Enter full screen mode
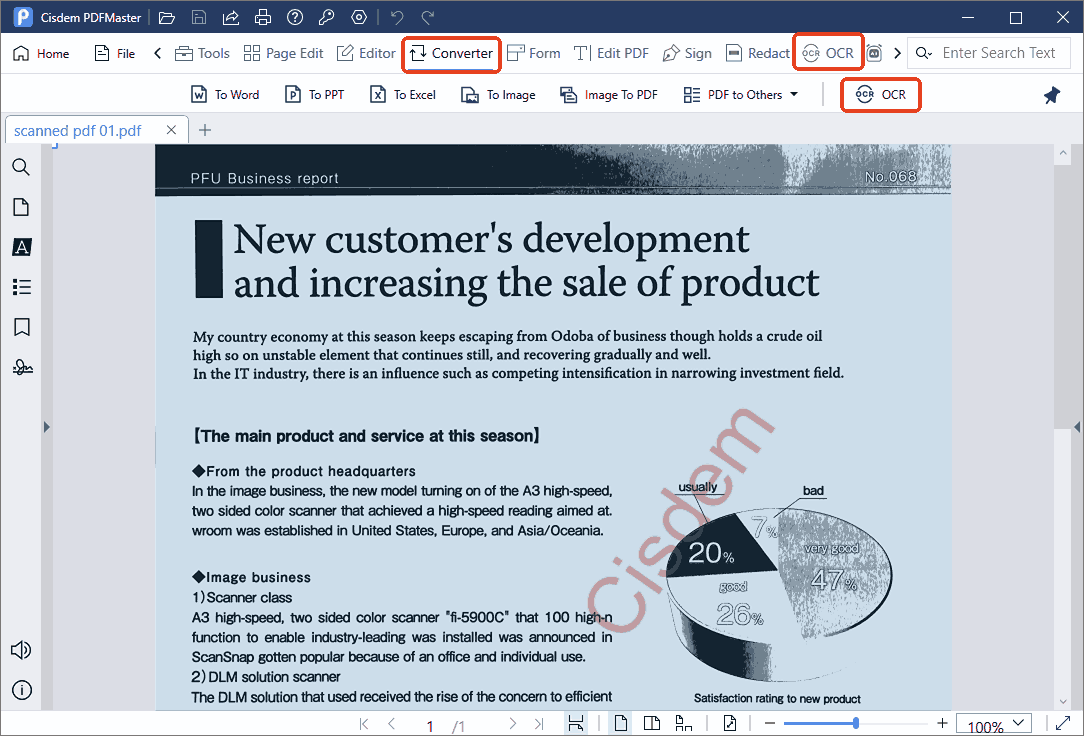 [1063, 724]
